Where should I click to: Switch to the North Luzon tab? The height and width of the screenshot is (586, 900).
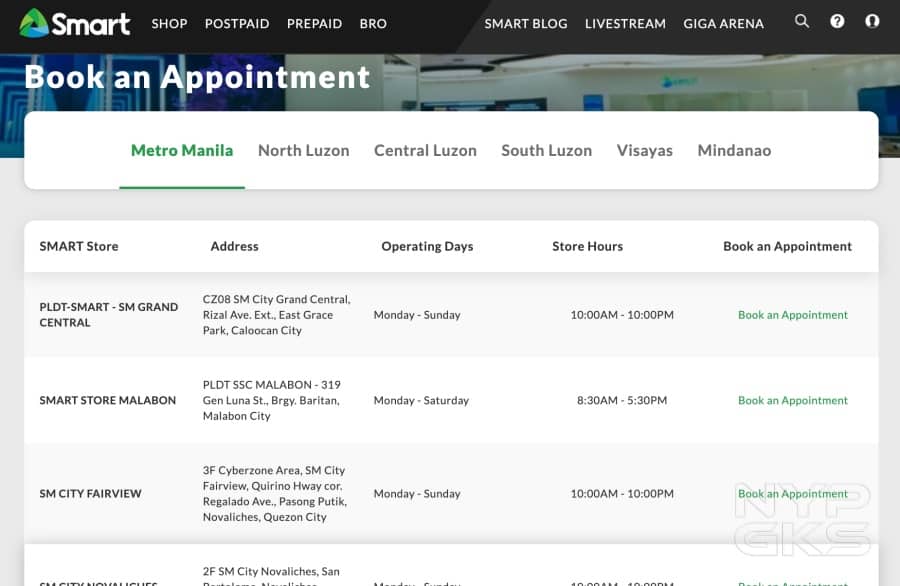(x=304, y=150)
